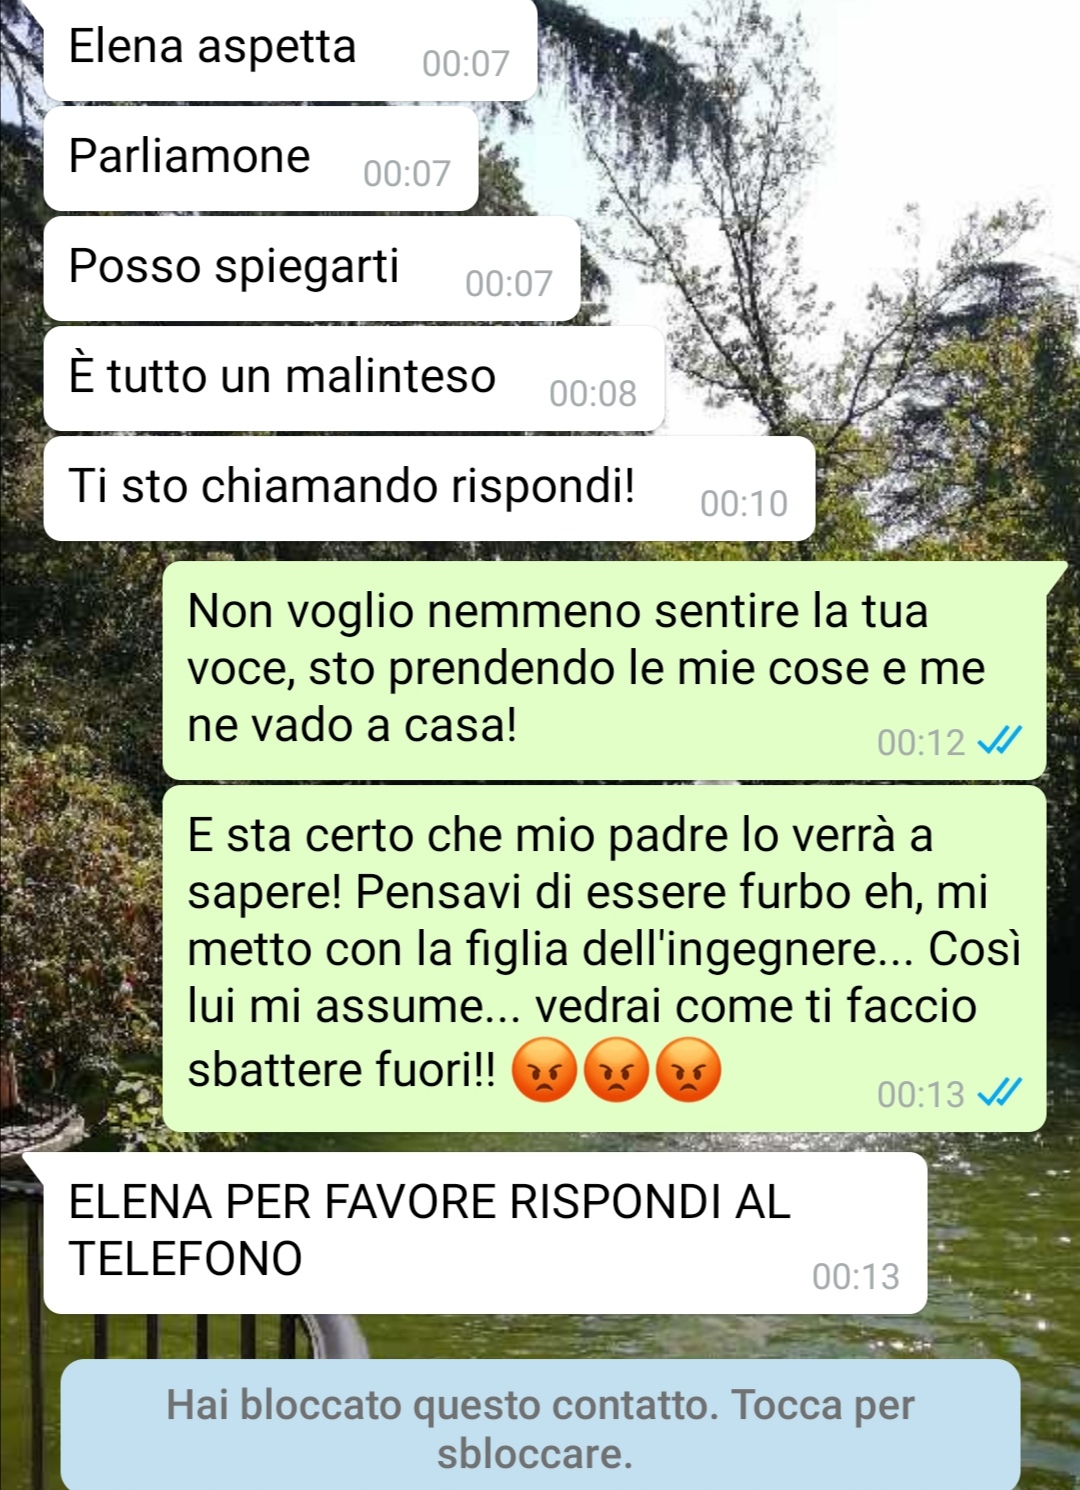The image size is (1080, 1490).
Task: Click the middle angry face emoji
Action: pos(616,1070)
